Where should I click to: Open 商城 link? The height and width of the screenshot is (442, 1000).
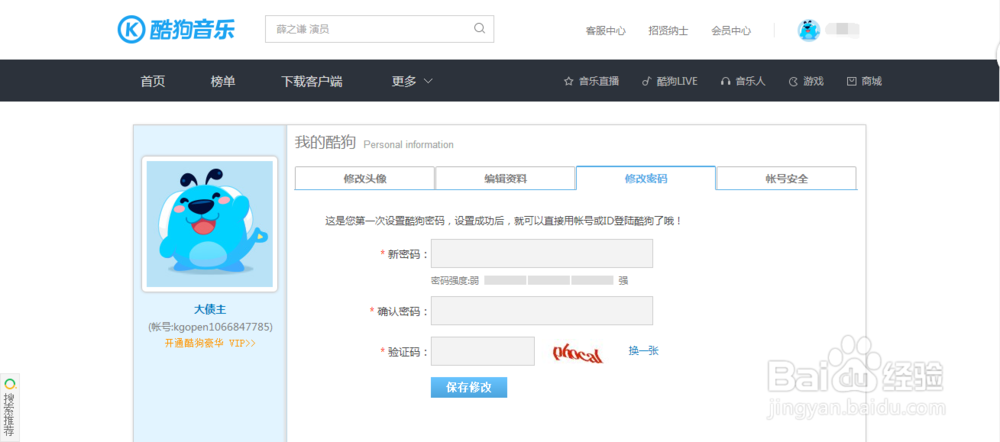click(871, 82)
